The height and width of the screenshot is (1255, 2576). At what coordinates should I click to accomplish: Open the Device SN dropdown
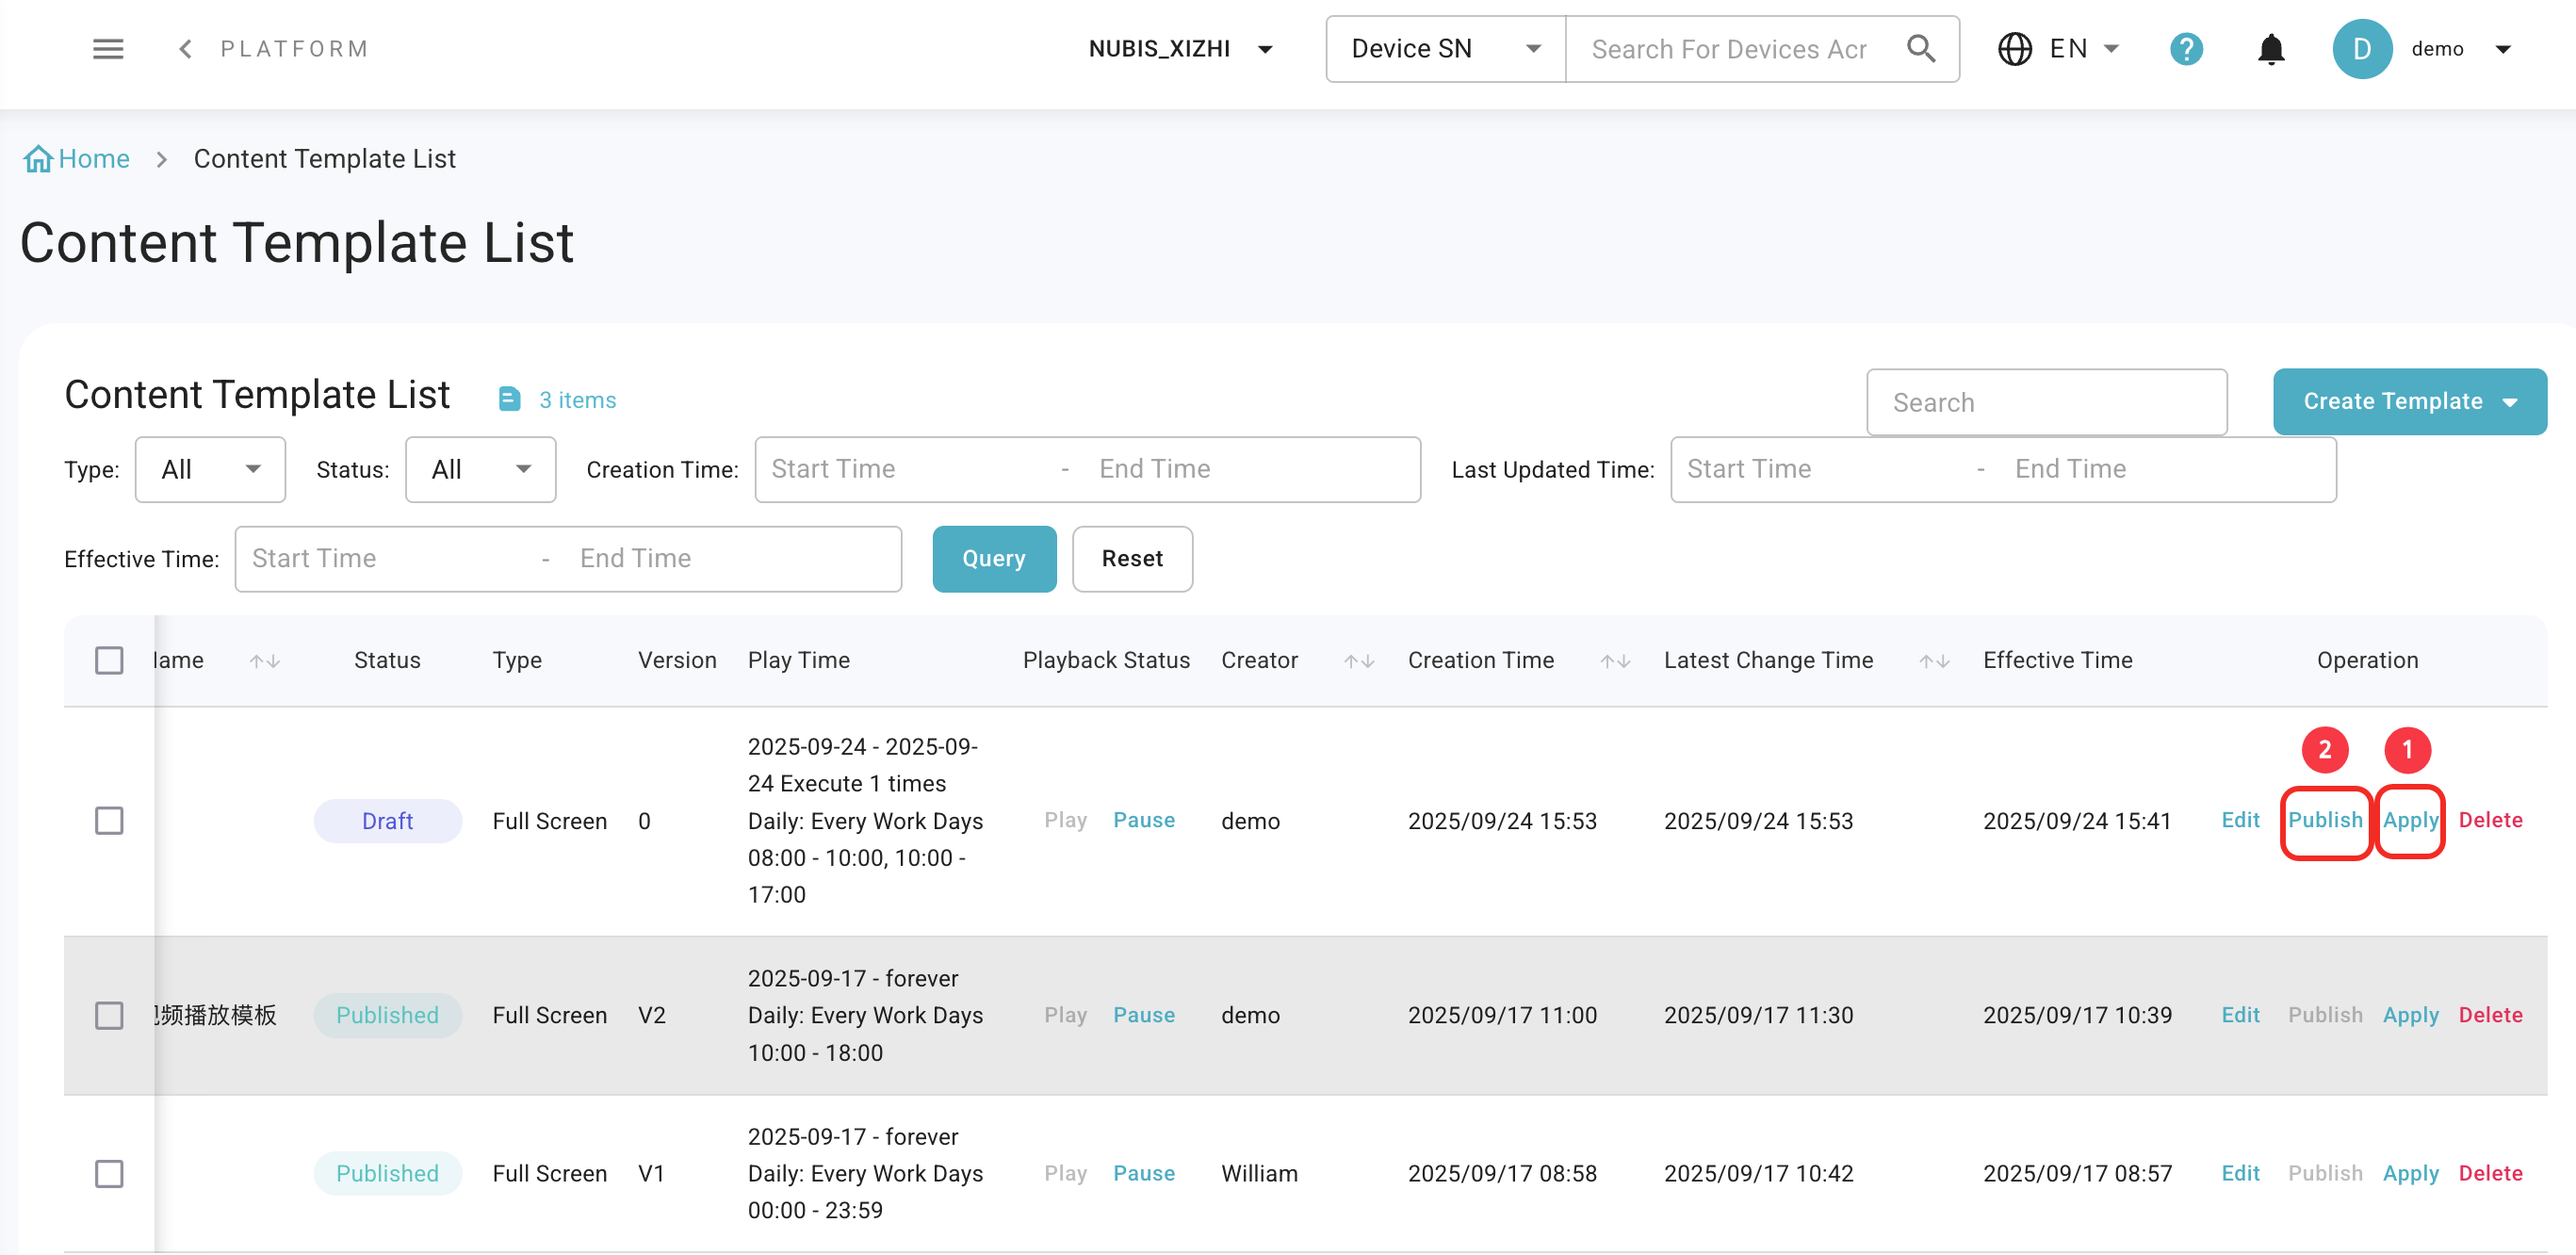tap(1444, 49)
